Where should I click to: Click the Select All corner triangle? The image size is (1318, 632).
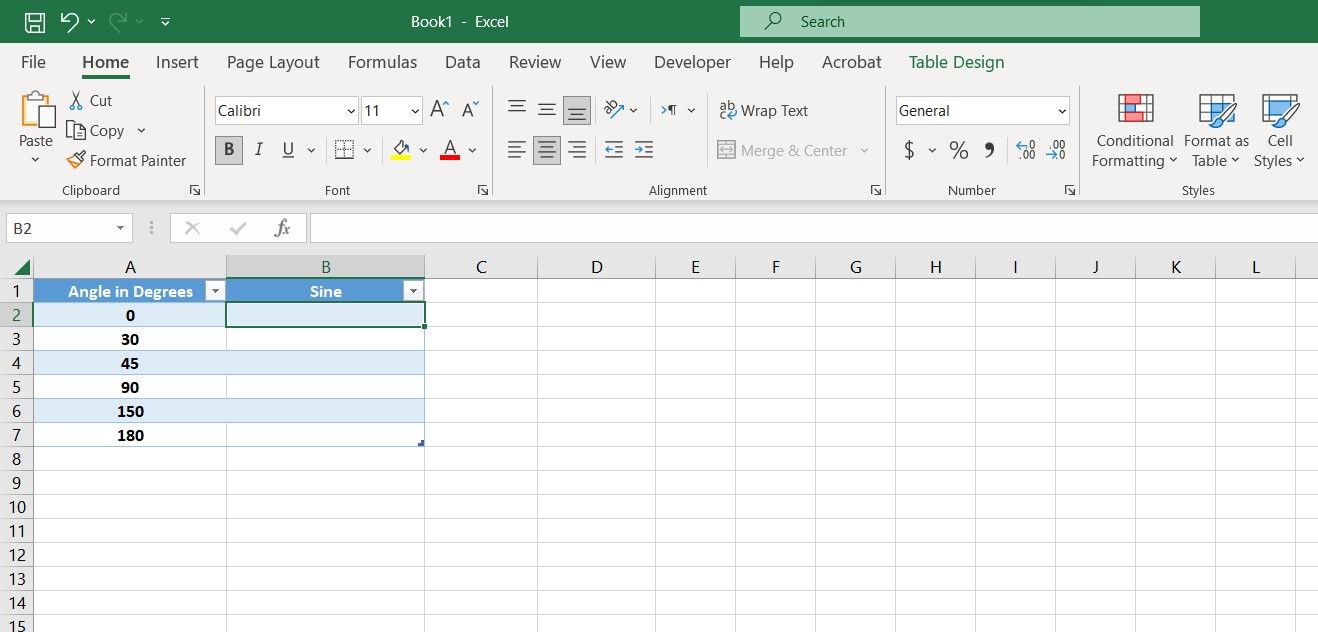pos(20,267)
